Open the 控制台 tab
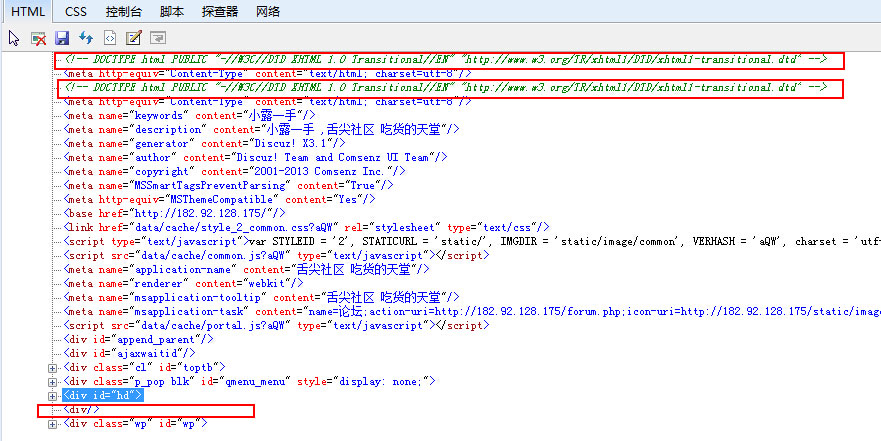Viewport: 881px width, 441px height. [x=124, y=12]
